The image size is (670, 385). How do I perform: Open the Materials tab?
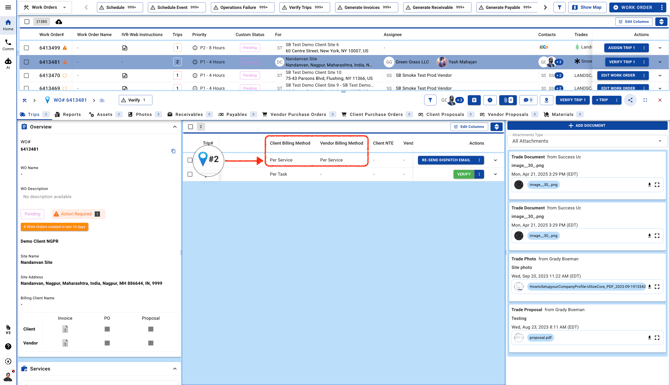click(563, 115)
